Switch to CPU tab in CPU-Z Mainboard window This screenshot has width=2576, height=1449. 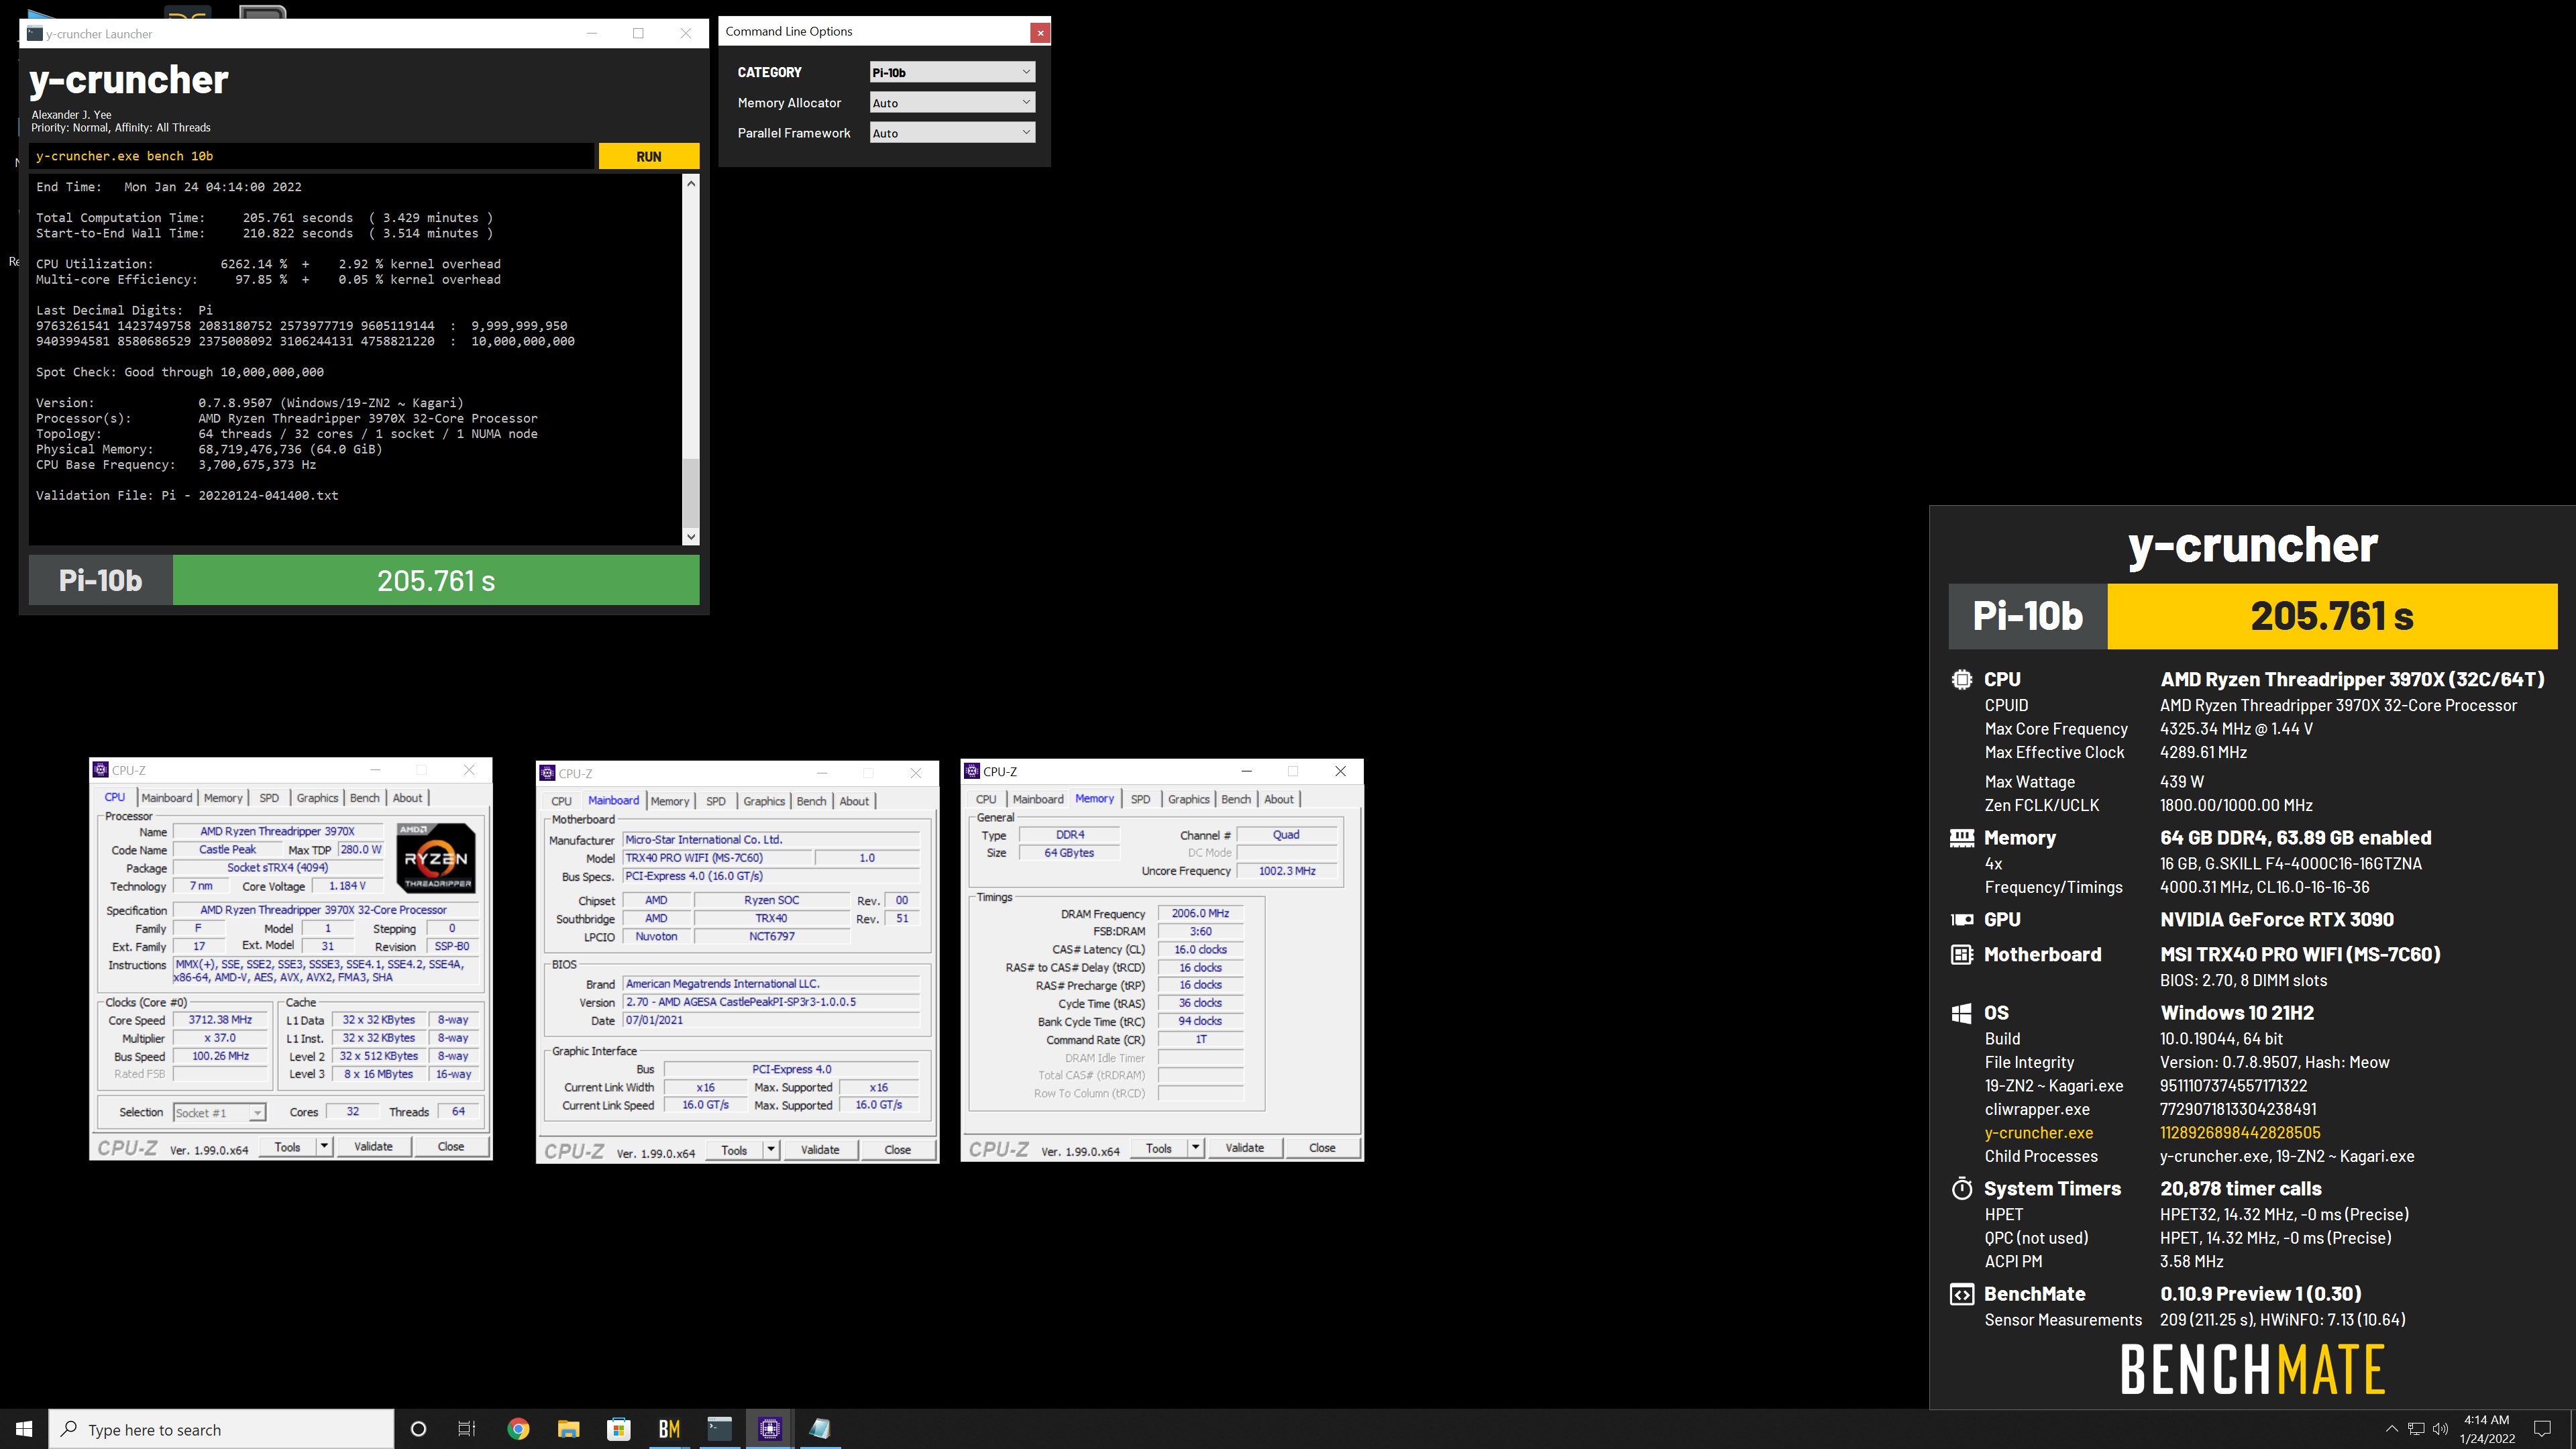tap(562, 801)
